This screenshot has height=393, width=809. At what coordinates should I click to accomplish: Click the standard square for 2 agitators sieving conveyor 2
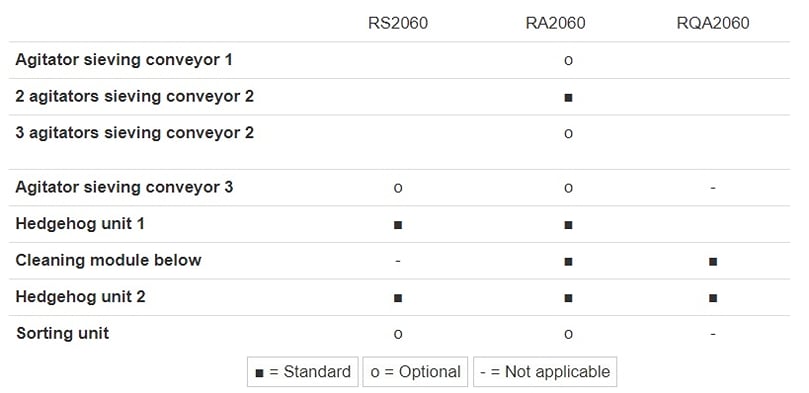[x=568, y=97]
